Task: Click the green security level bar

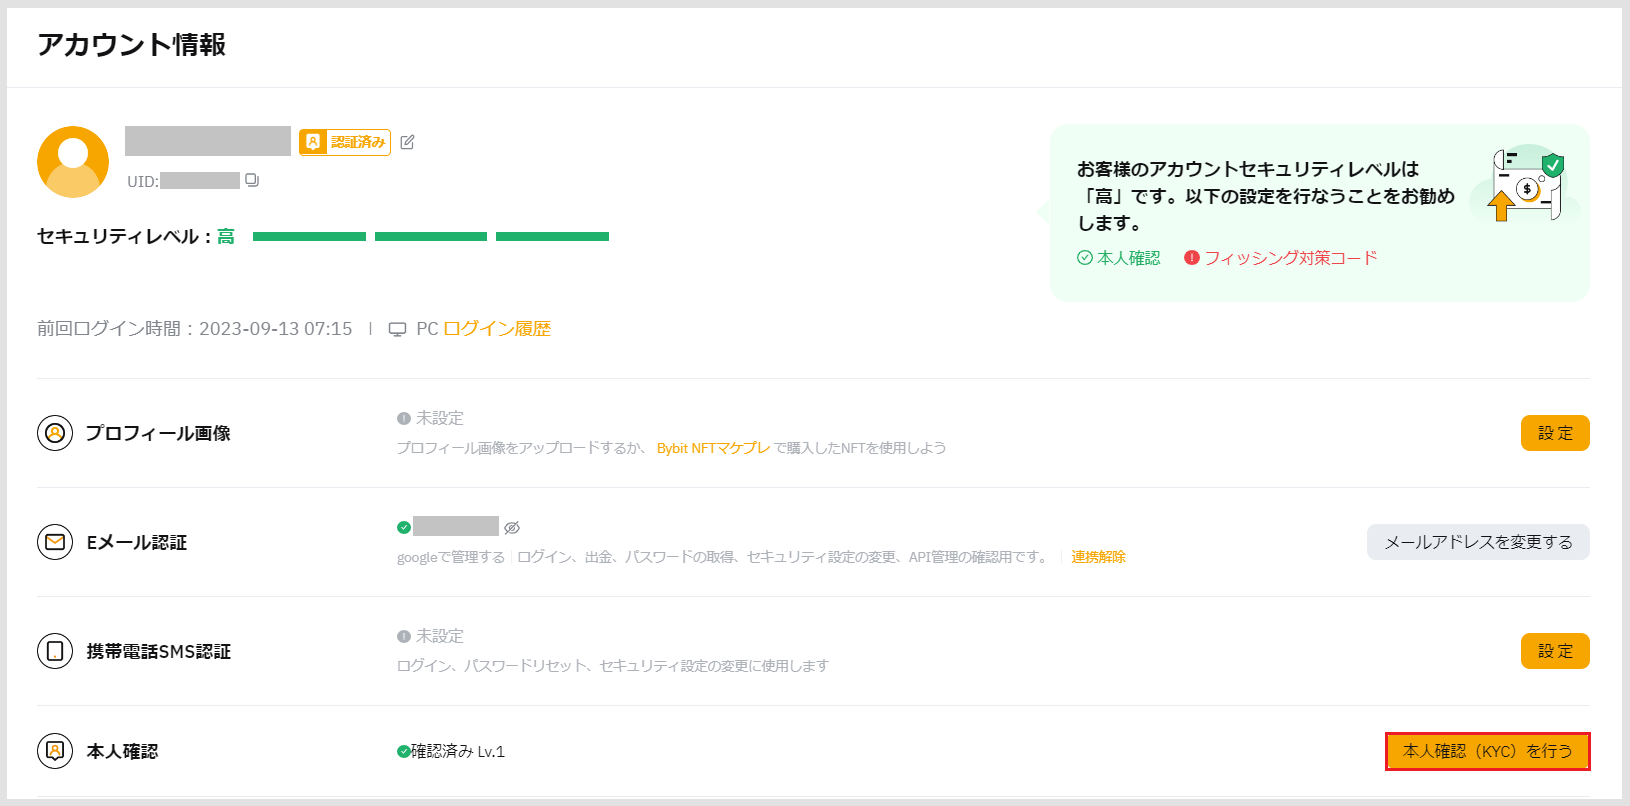Action: tap(430, 237)
